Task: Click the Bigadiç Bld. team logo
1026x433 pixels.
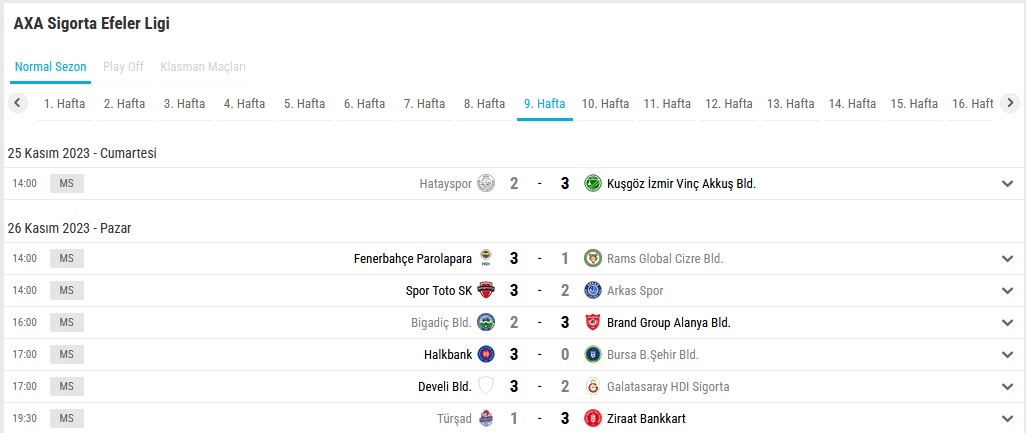Action: coord(486,322)
